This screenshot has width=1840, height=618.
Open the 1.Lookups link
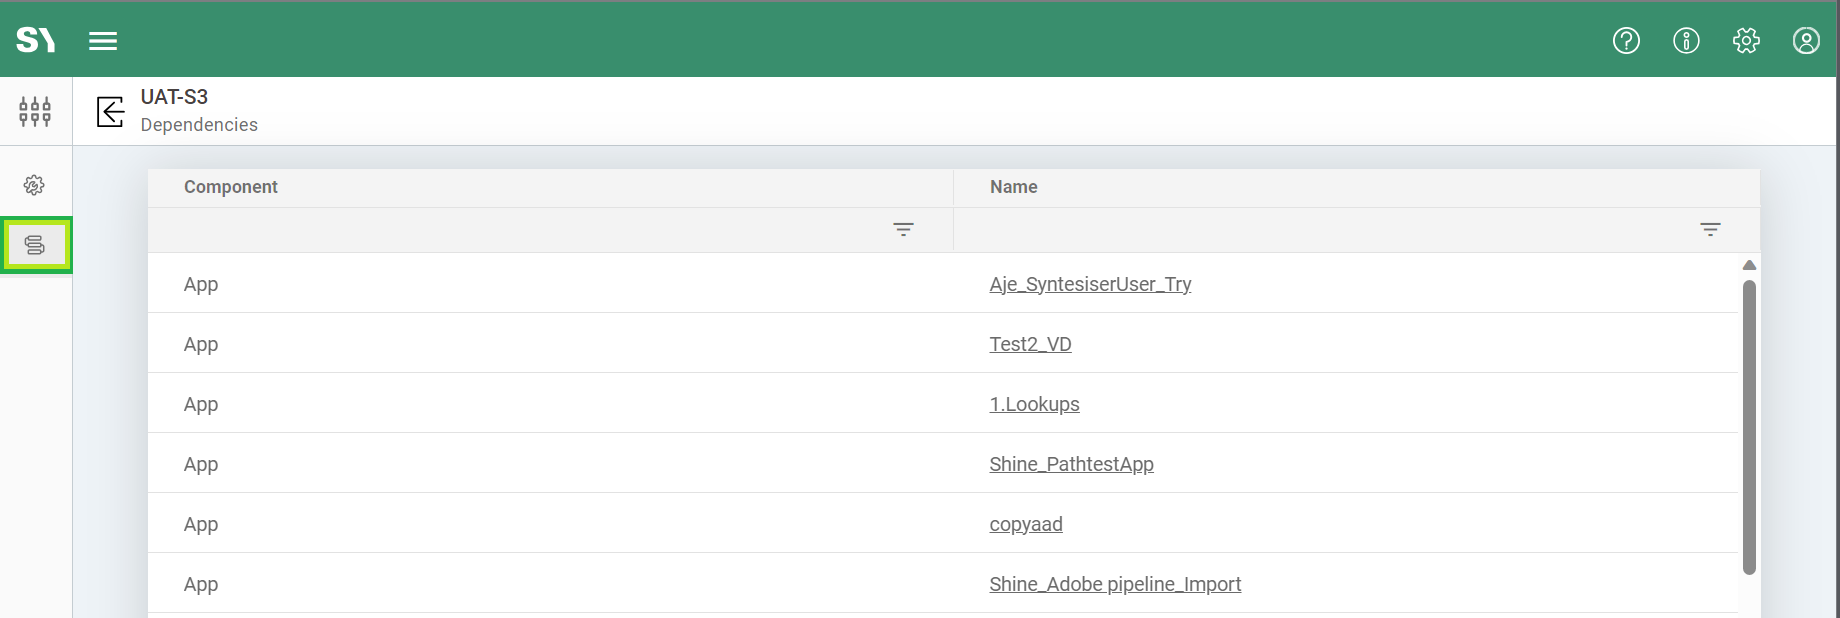pos(1034,405)
